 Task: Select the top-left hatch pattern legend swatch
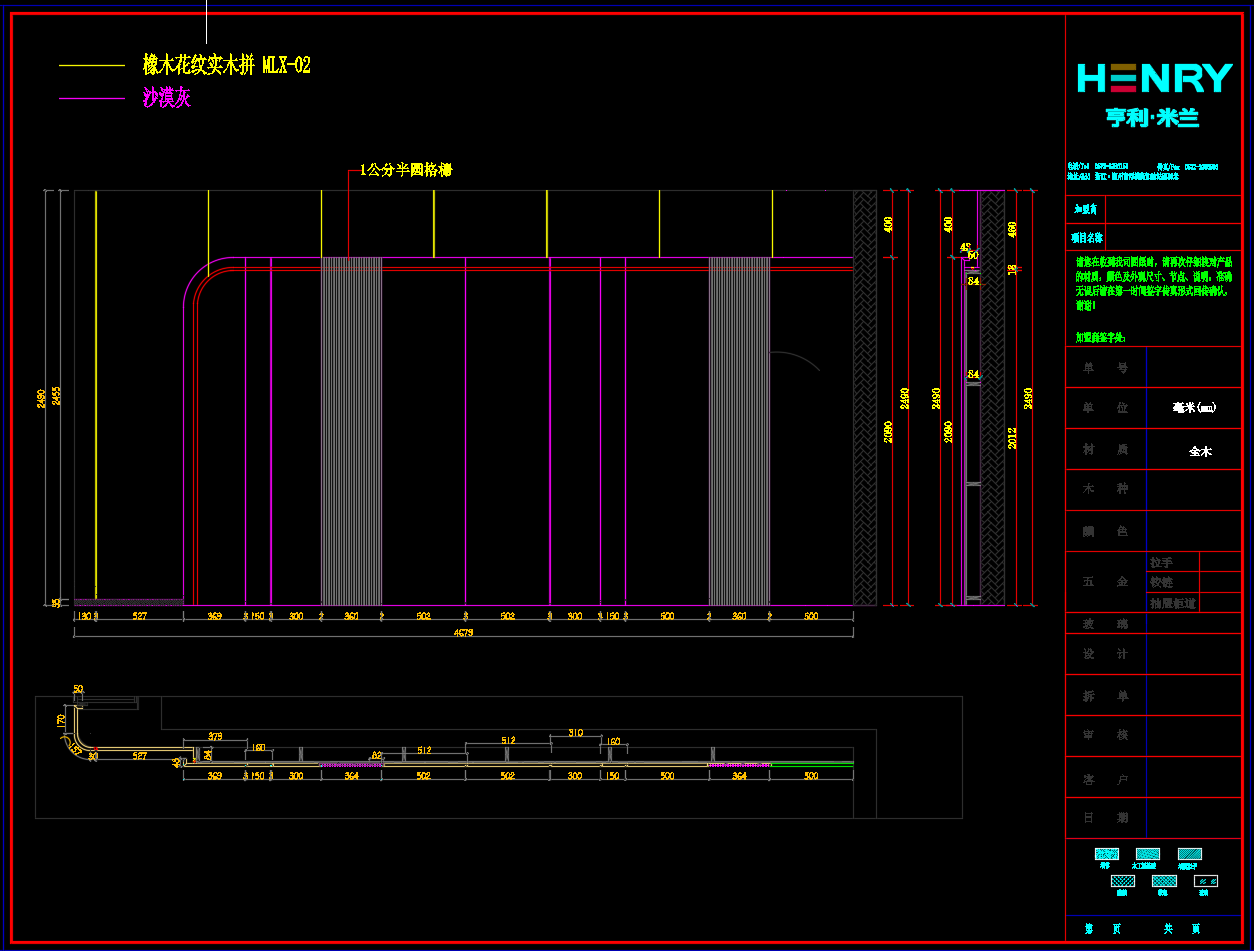(1106, 854)
